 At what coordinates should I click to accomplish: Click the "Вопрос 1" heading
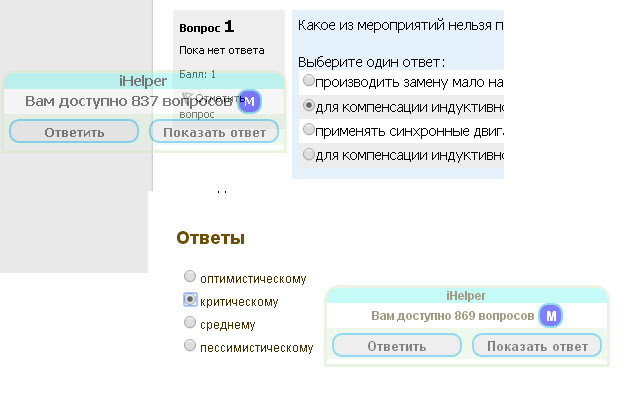207,27
